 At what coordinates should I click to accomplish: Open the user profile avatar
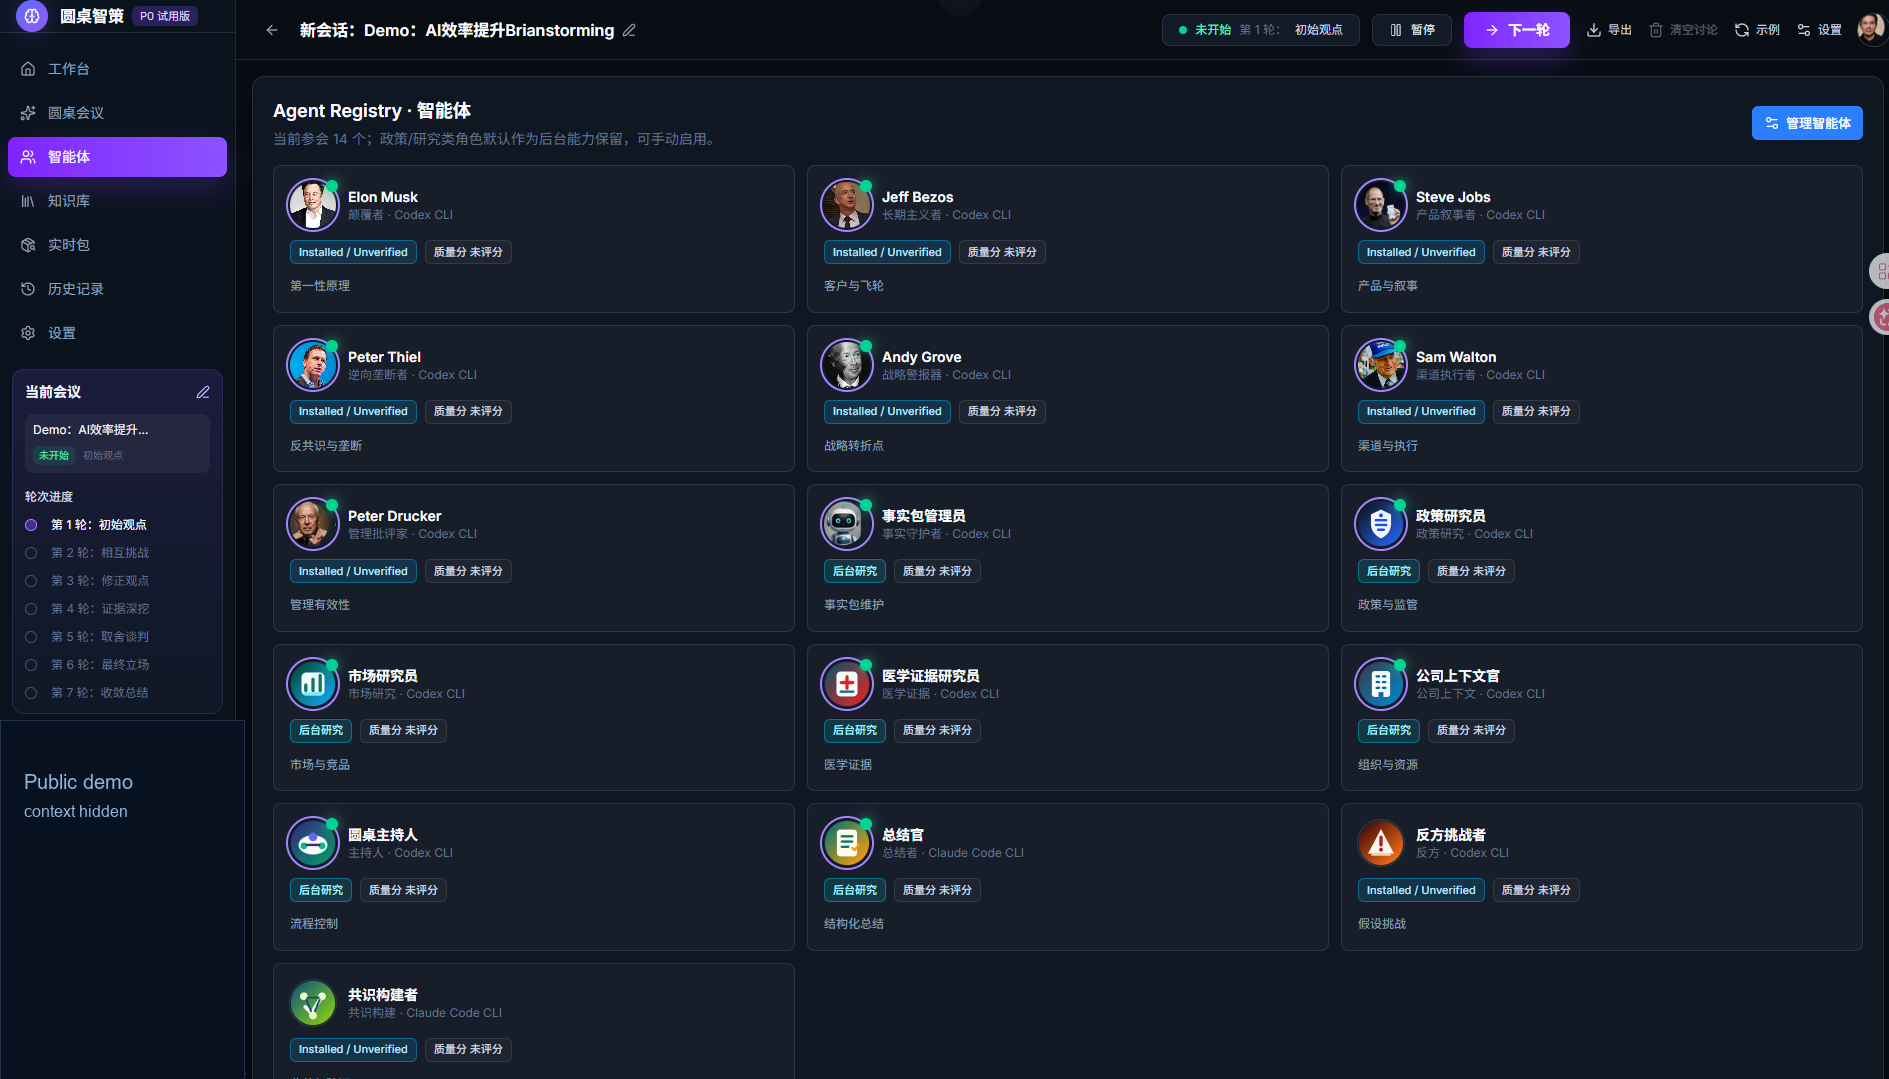click(x=1871, y=30)
